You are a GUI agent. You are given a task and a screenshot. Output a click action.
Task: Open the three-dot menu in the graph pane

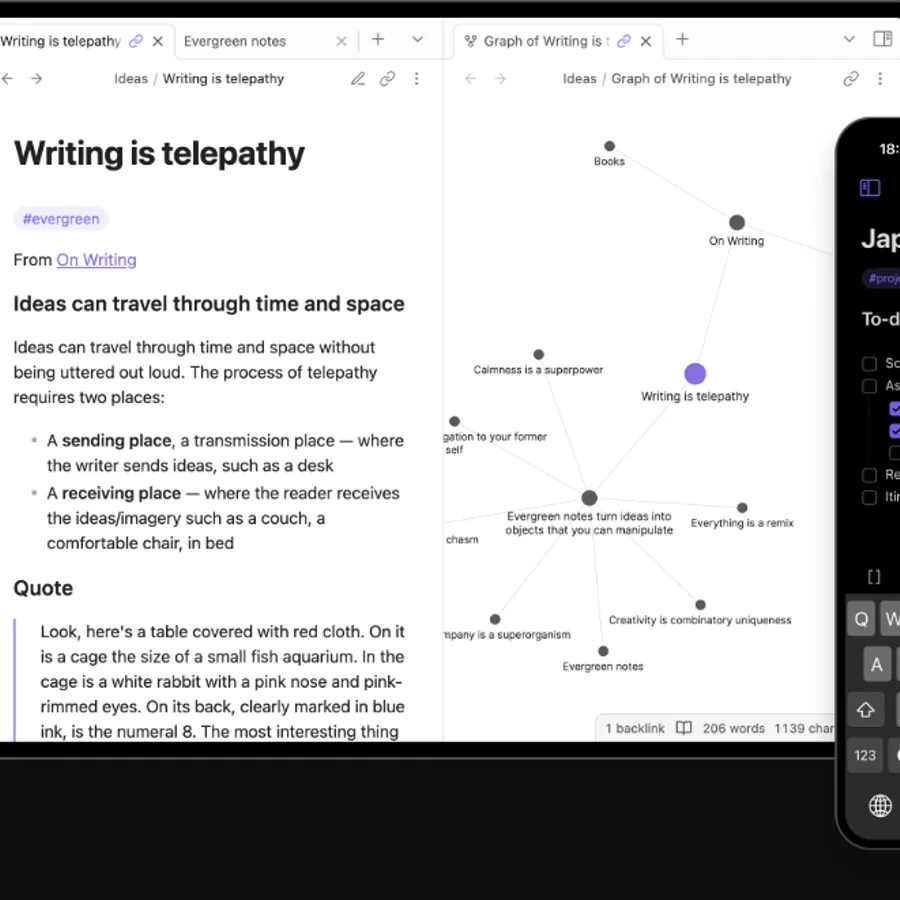pyautogui.click(x=880, y=78)
